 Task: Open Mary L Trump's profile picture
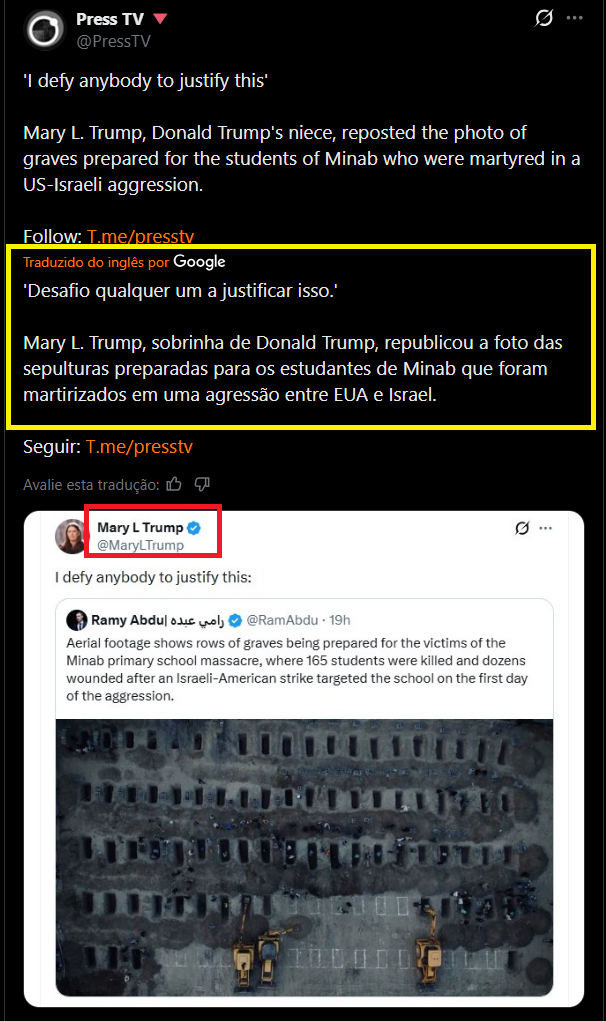pos(72,537)
